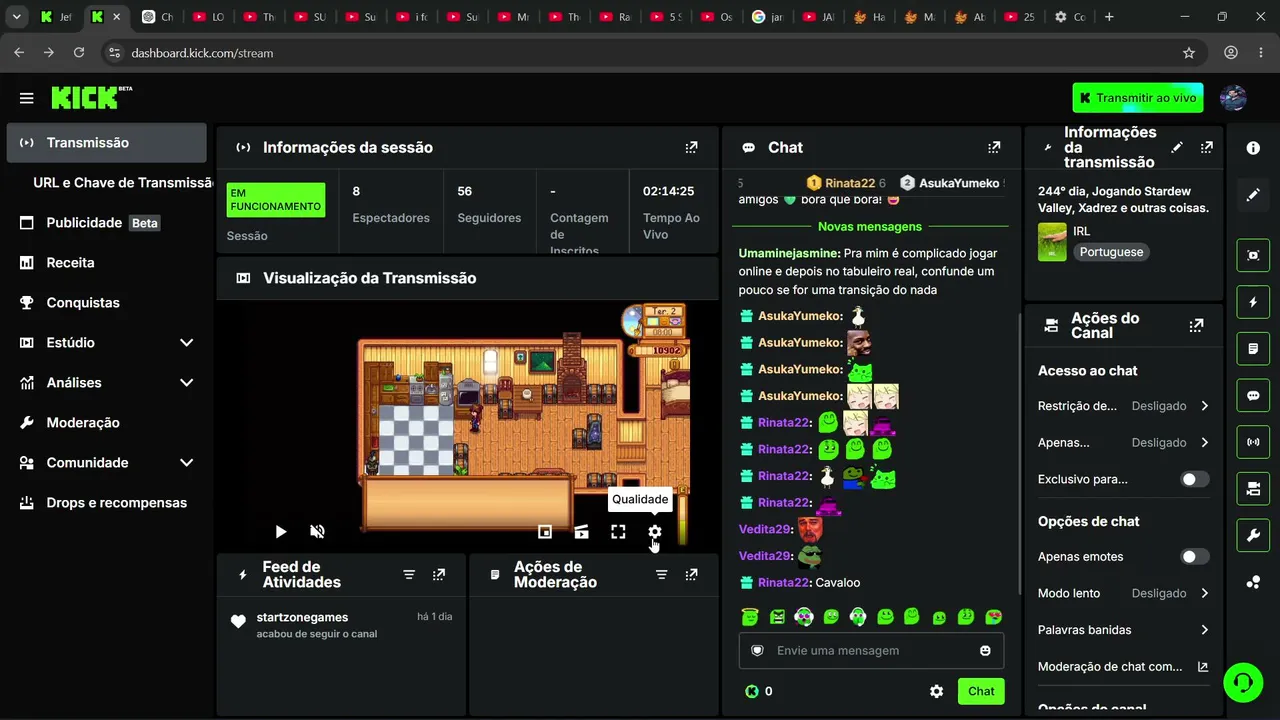Toggle the Exclusivo para... switch
The image size is (1280, 720).
click(x=1195, y=479)
